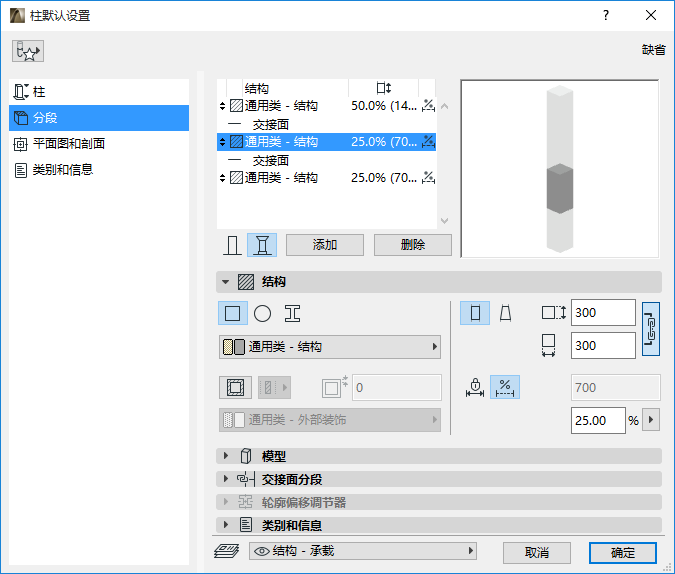Expand 模型 panel
The width and height of the screenshot is (675, 574).
pos(439,456)
